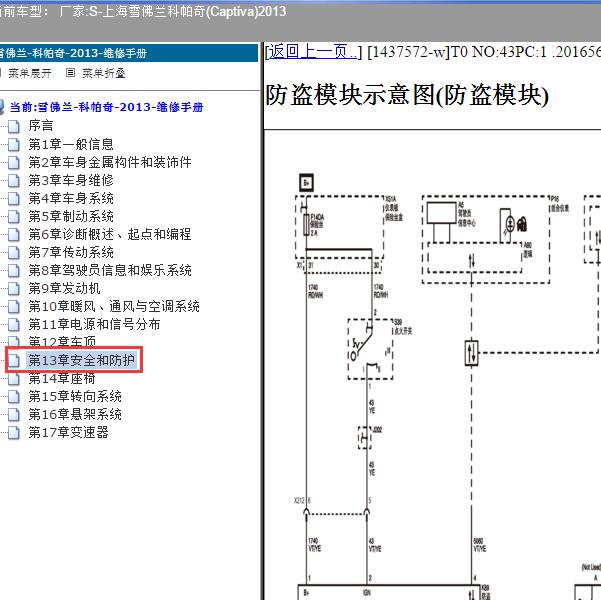
Task: Click the page icon beside 第6章诊断概述
Action: 14,235
